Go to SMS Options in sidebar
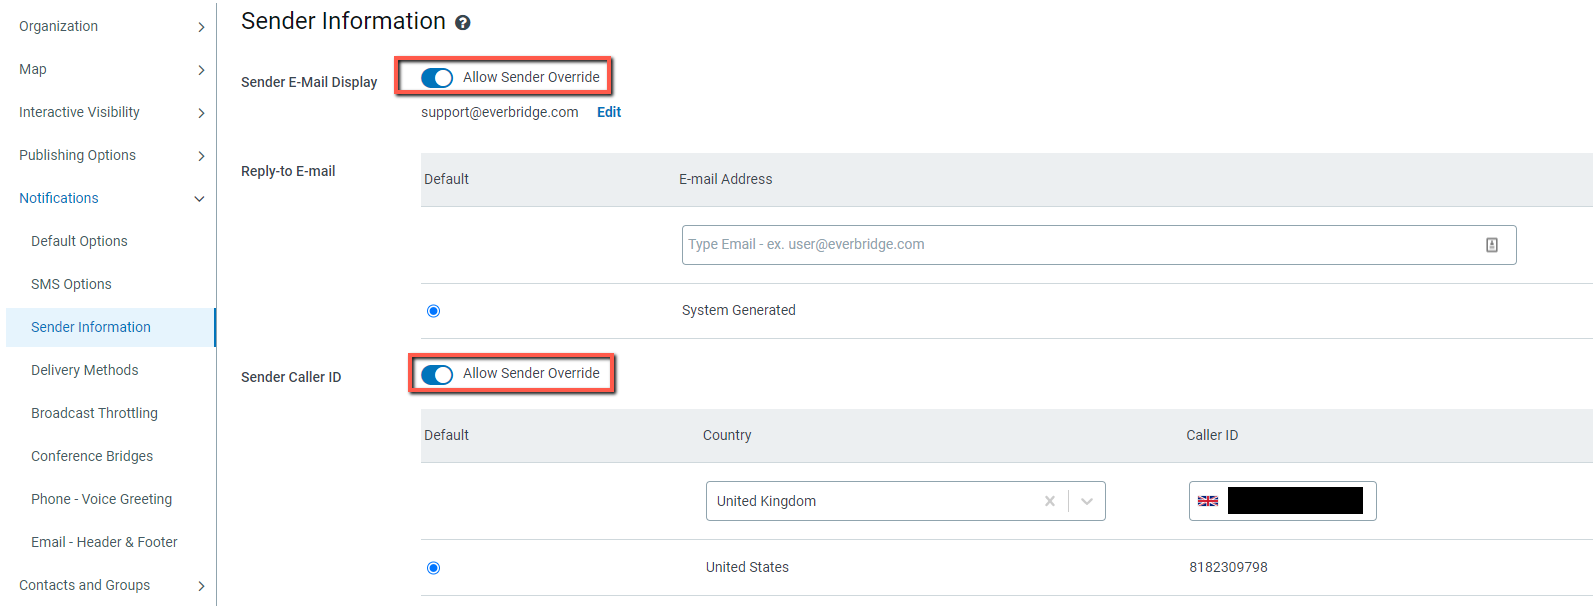The width and height of the screenshot is (1593, 606). [71, 284]
